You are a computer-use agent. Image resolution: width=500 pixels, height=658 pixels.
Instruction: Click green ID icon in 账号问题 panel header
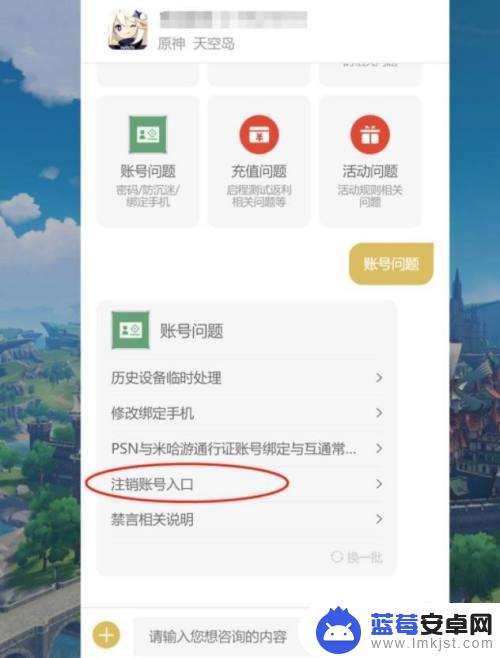click(x=131, y=330)
